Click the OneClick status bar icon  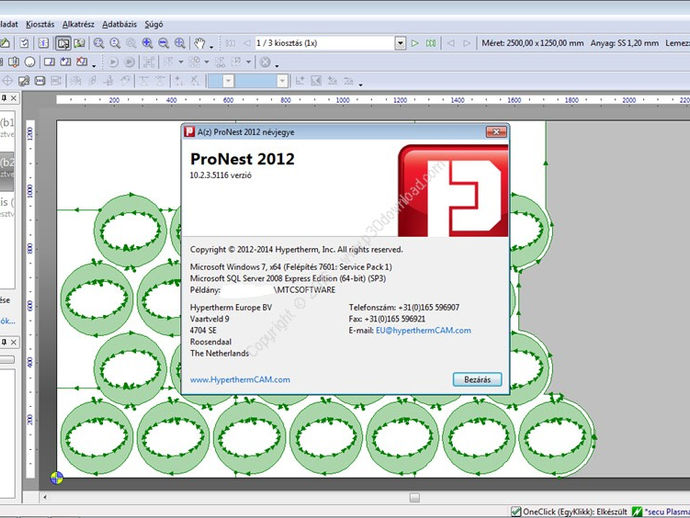(516, 512)
